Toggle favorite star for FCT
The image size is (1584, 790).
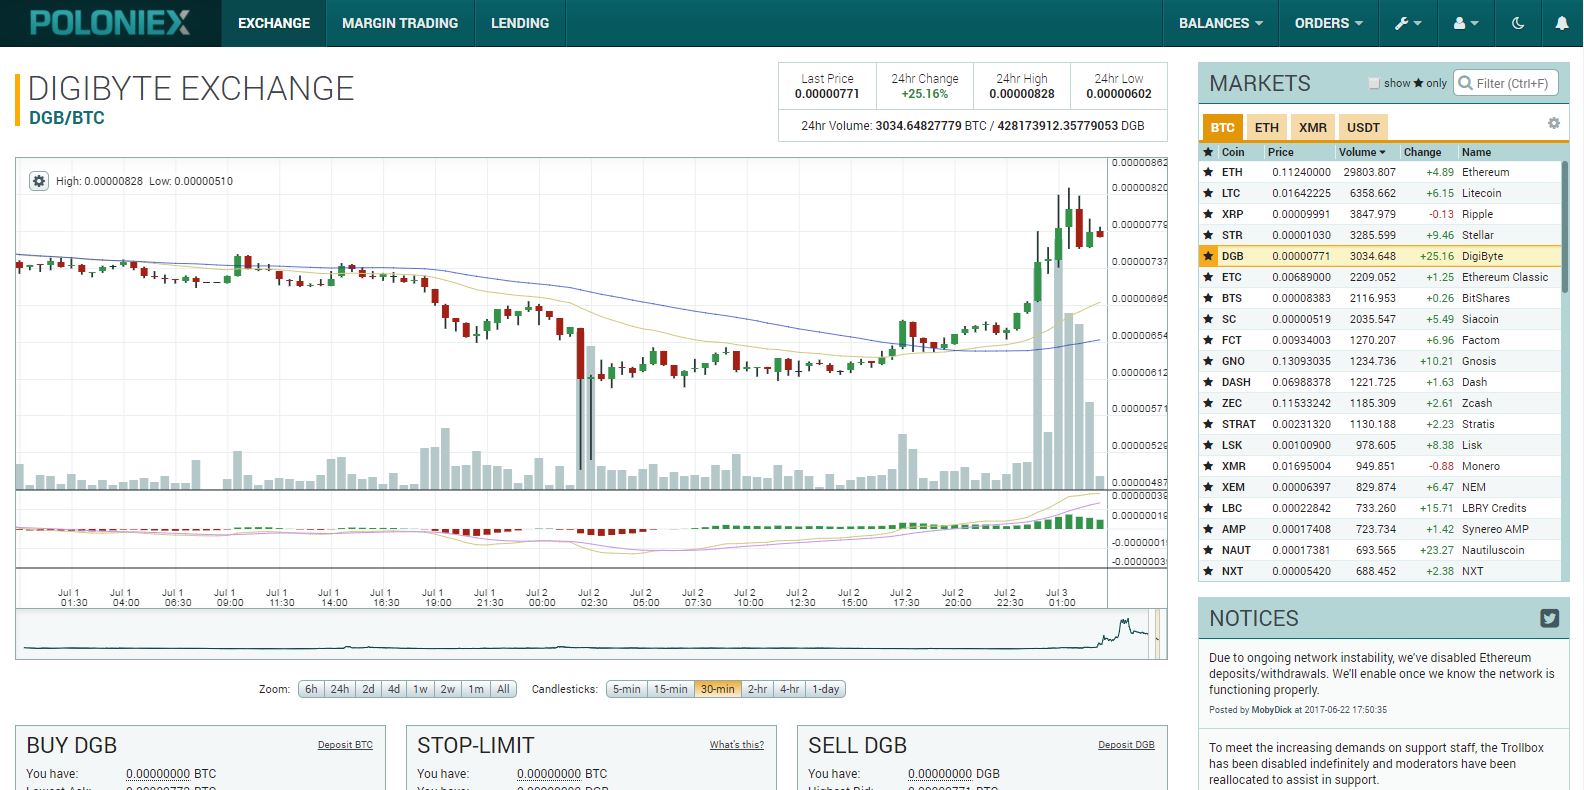point(1208,340)
